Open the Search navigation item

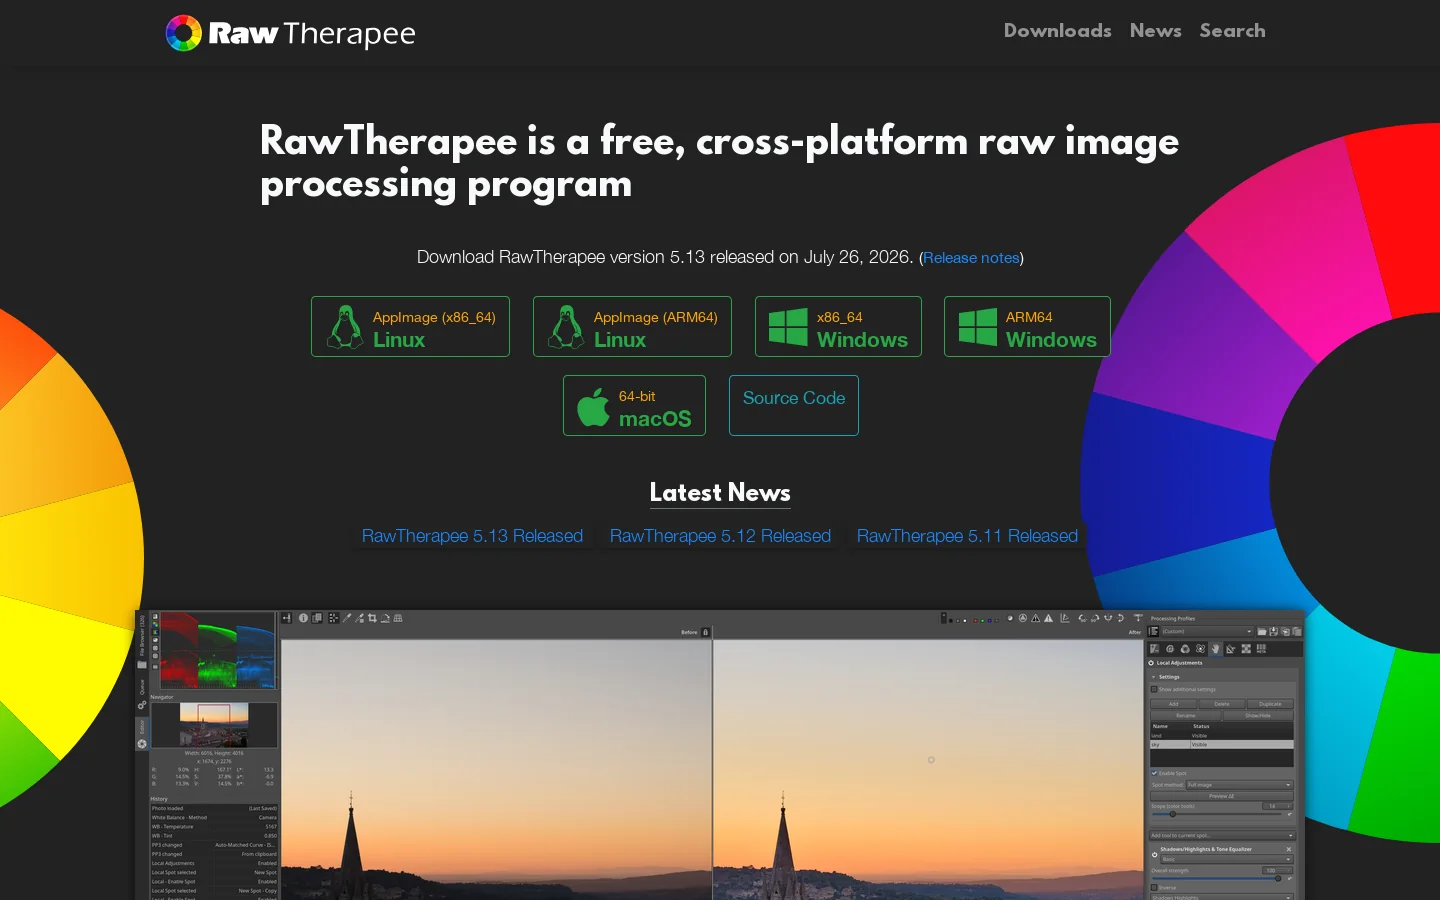coord(1232,31)
